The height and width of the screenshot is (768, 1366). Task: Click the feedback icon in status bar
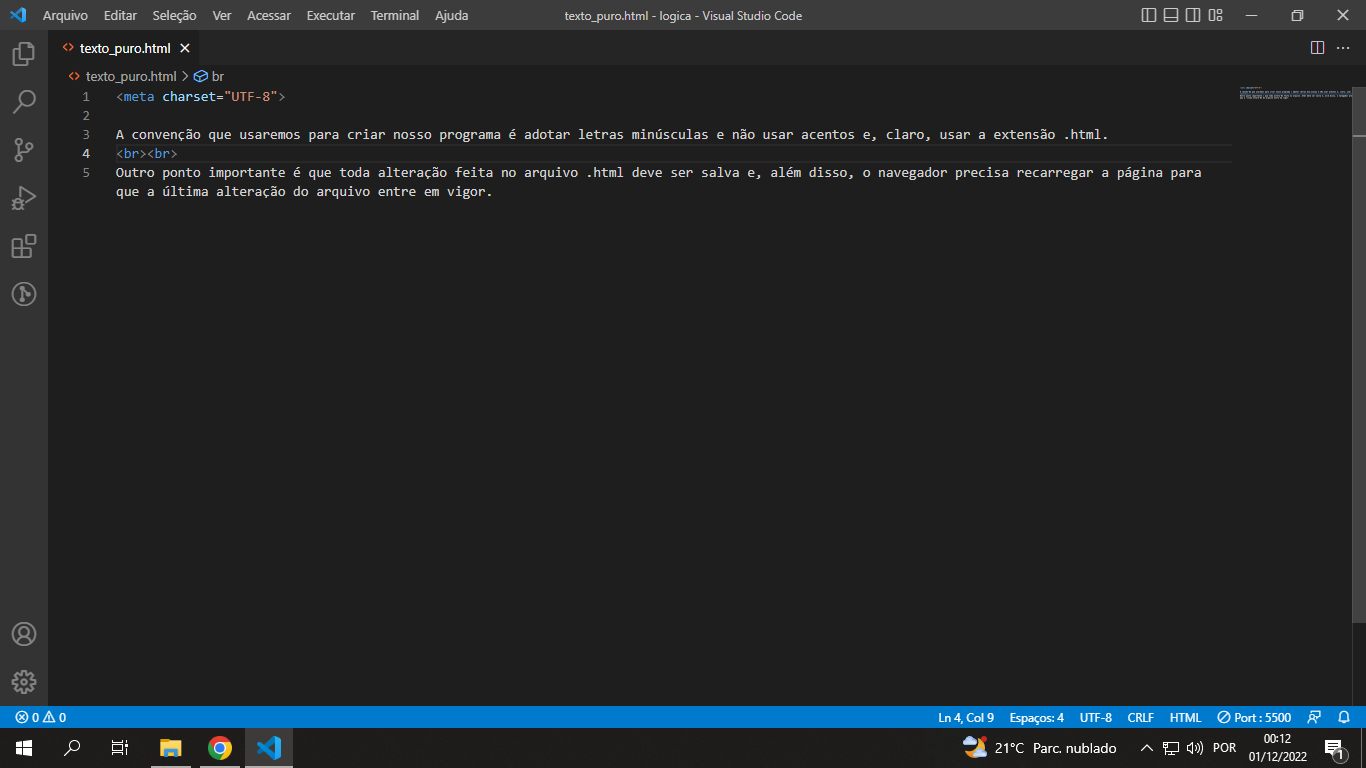[x=1315, y=717]
